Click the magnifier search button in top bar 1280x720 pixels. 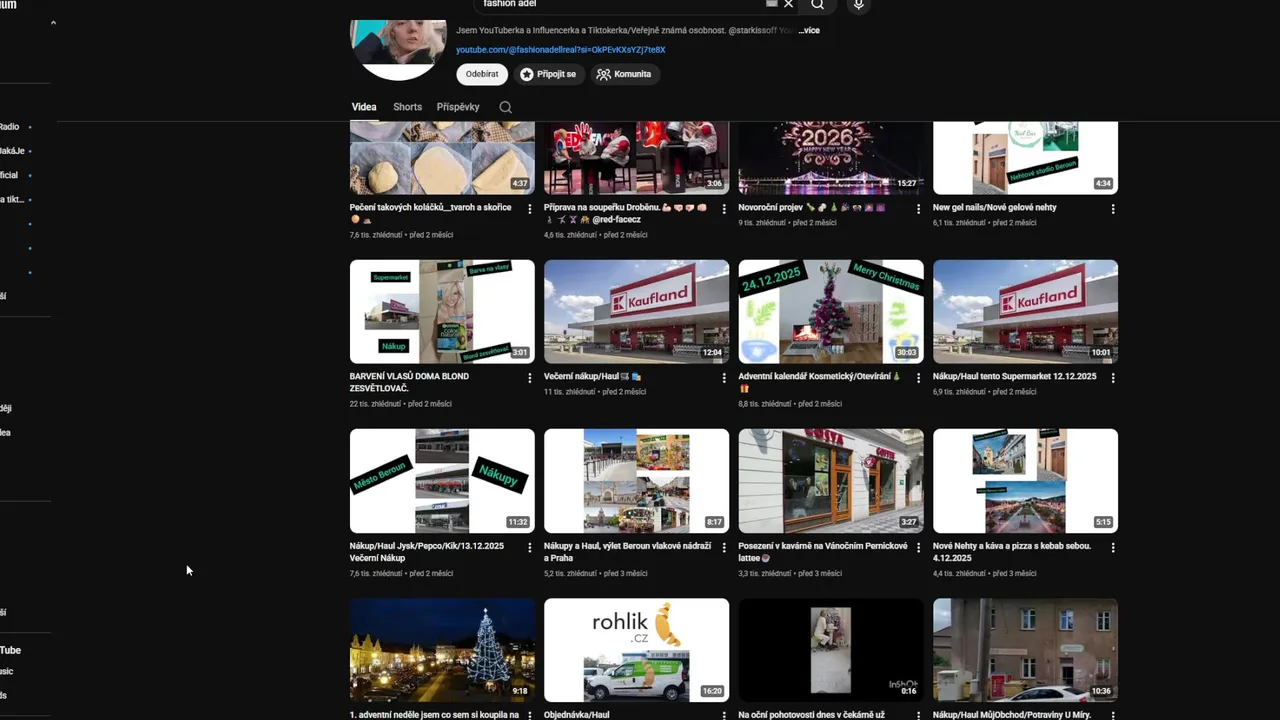coord(818,4)
